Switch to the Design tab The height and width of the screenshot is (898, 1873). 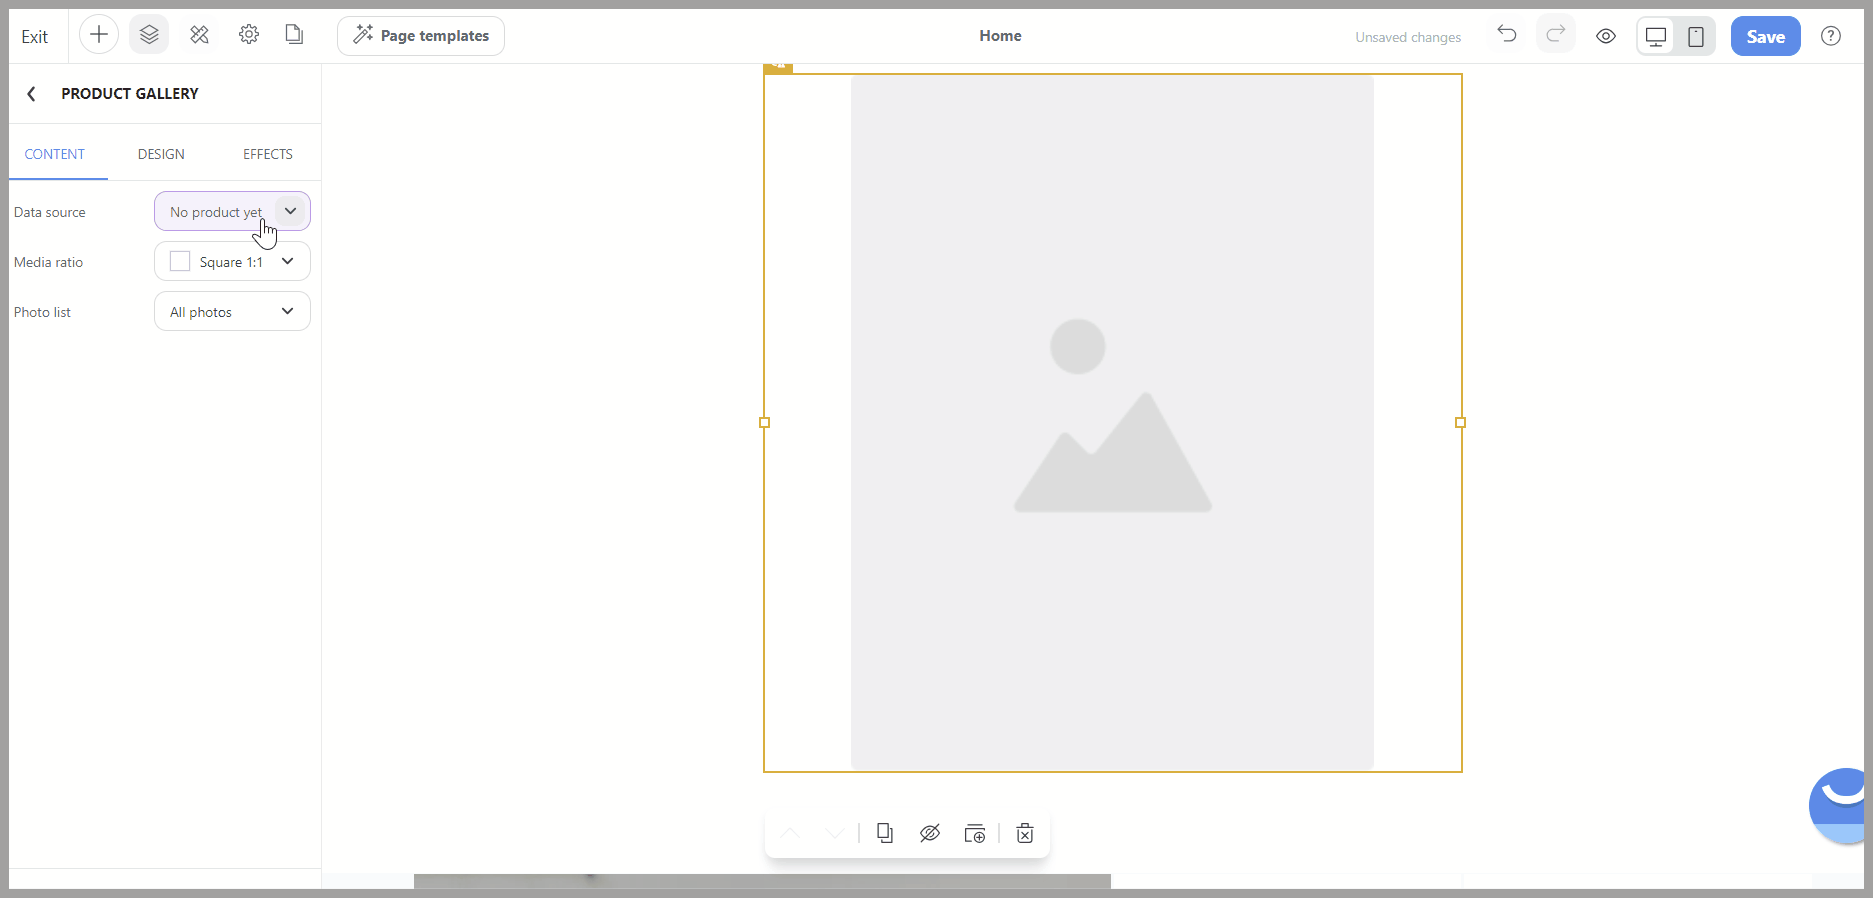coord(161,154)
